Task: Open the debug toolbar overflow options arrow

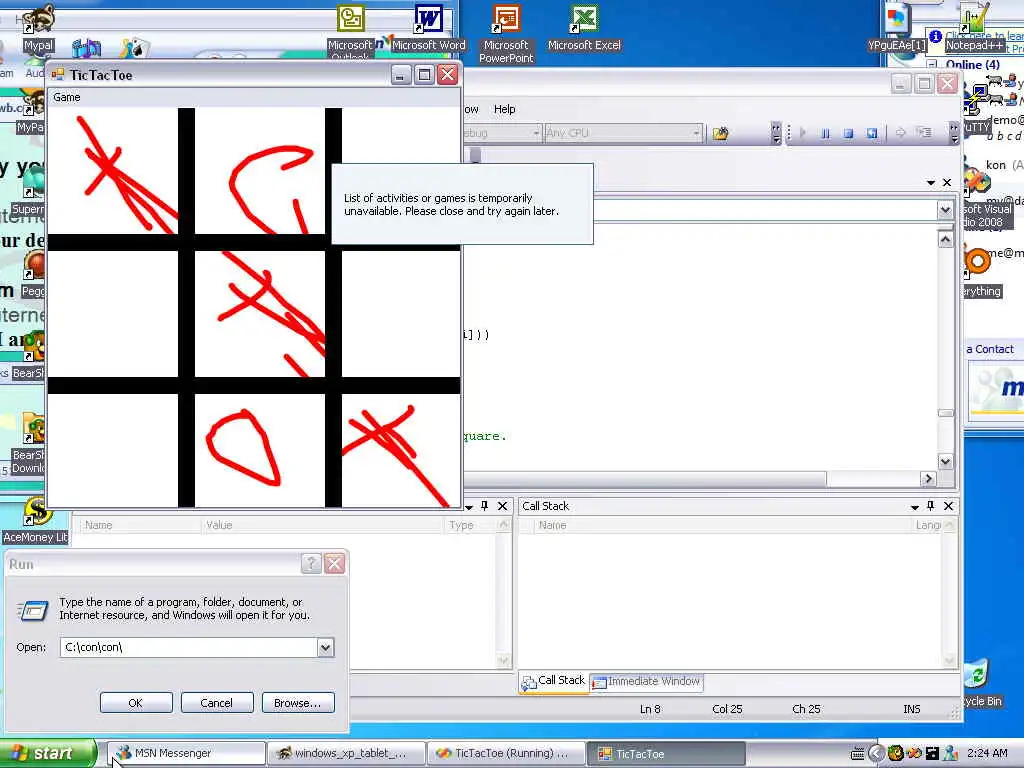Action: 954,133
